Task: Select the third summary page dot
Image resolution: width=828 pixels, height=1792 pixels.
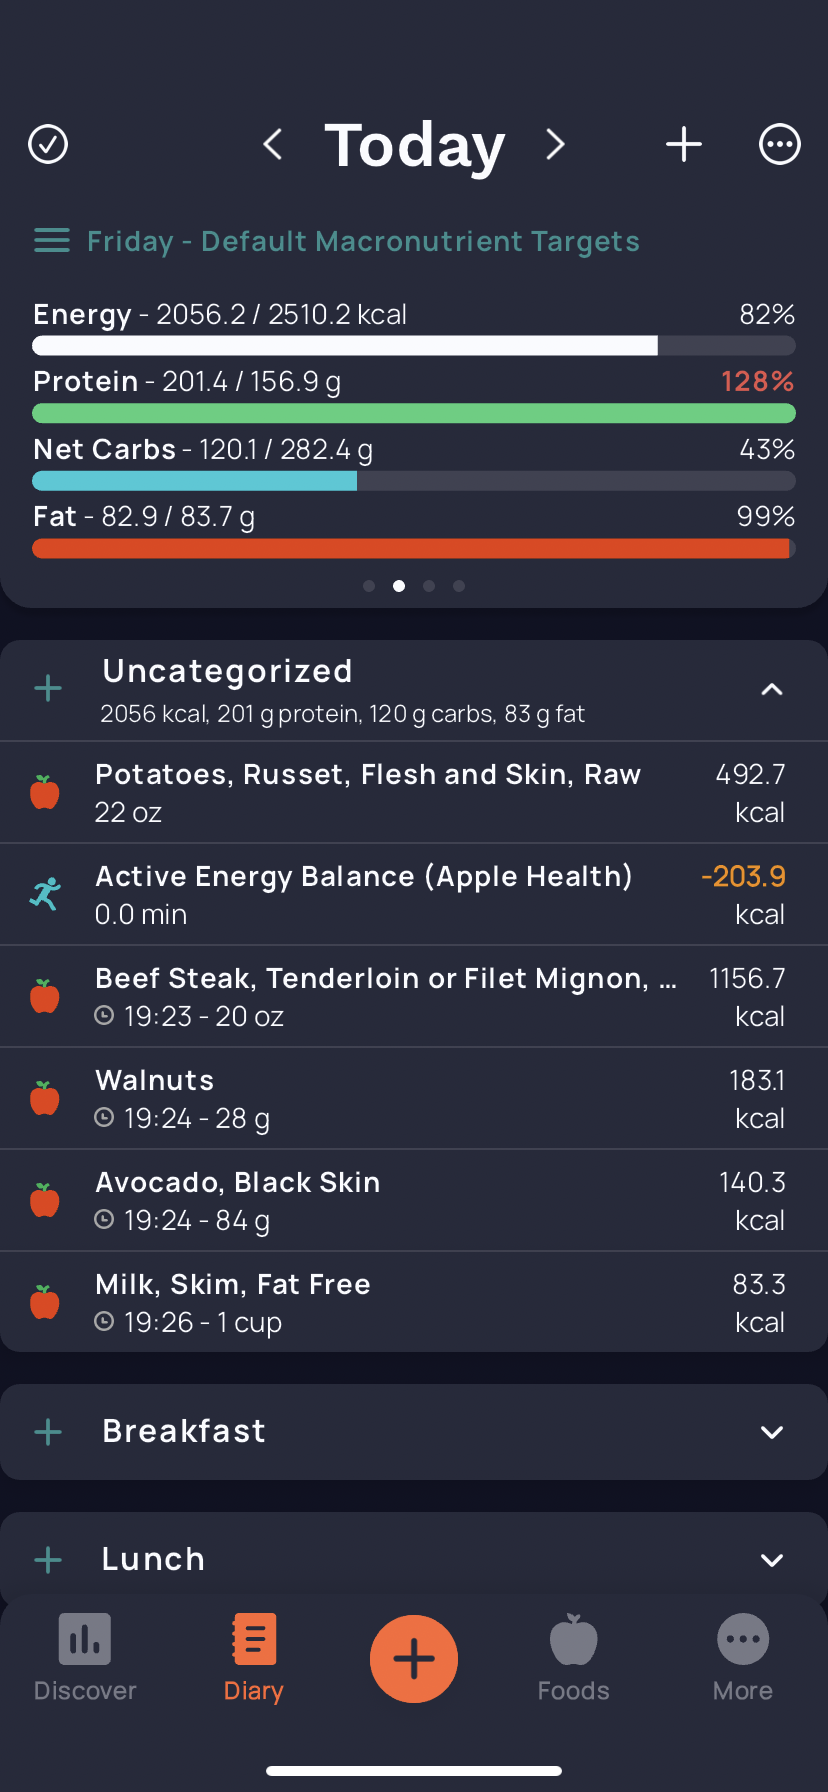Action: pyautogui.click(x=429, y=586)
